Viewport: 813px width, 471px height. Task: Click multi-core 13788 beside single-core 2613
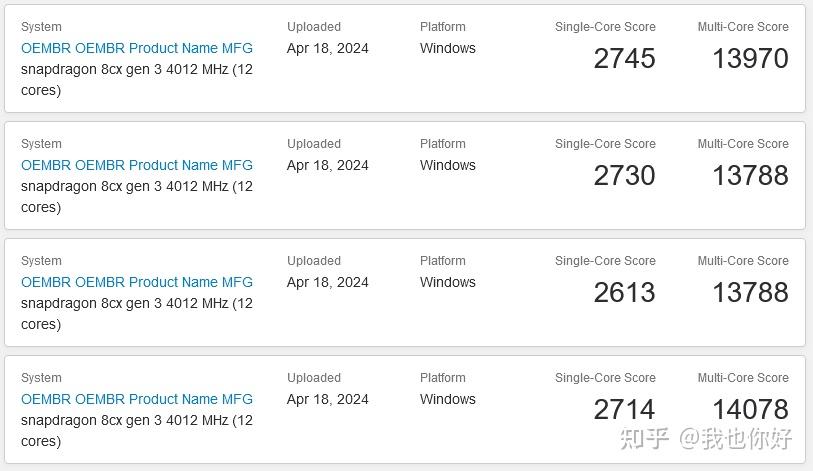click(x=750, y=293)
